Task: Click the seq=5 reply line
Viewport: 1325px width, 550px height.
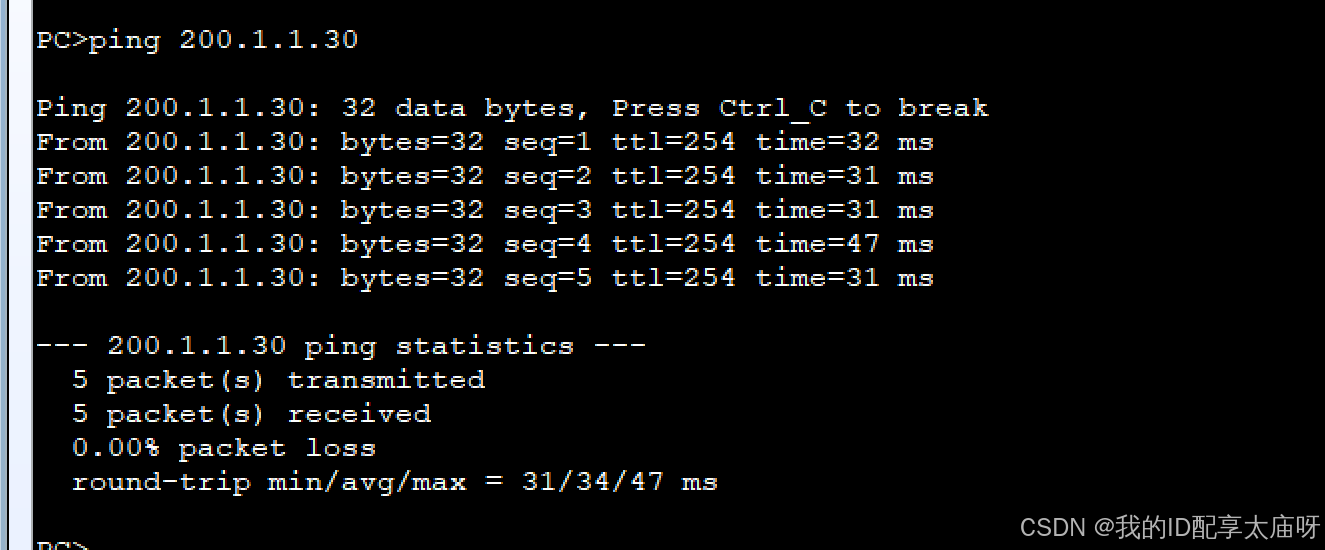Action: 485,278
